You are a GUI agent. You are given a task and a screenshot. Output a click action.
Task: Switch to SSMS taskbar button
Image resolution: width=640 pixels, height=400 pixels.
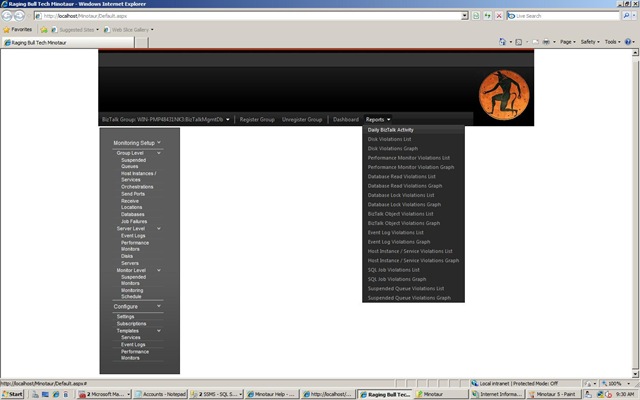[216, 394]
